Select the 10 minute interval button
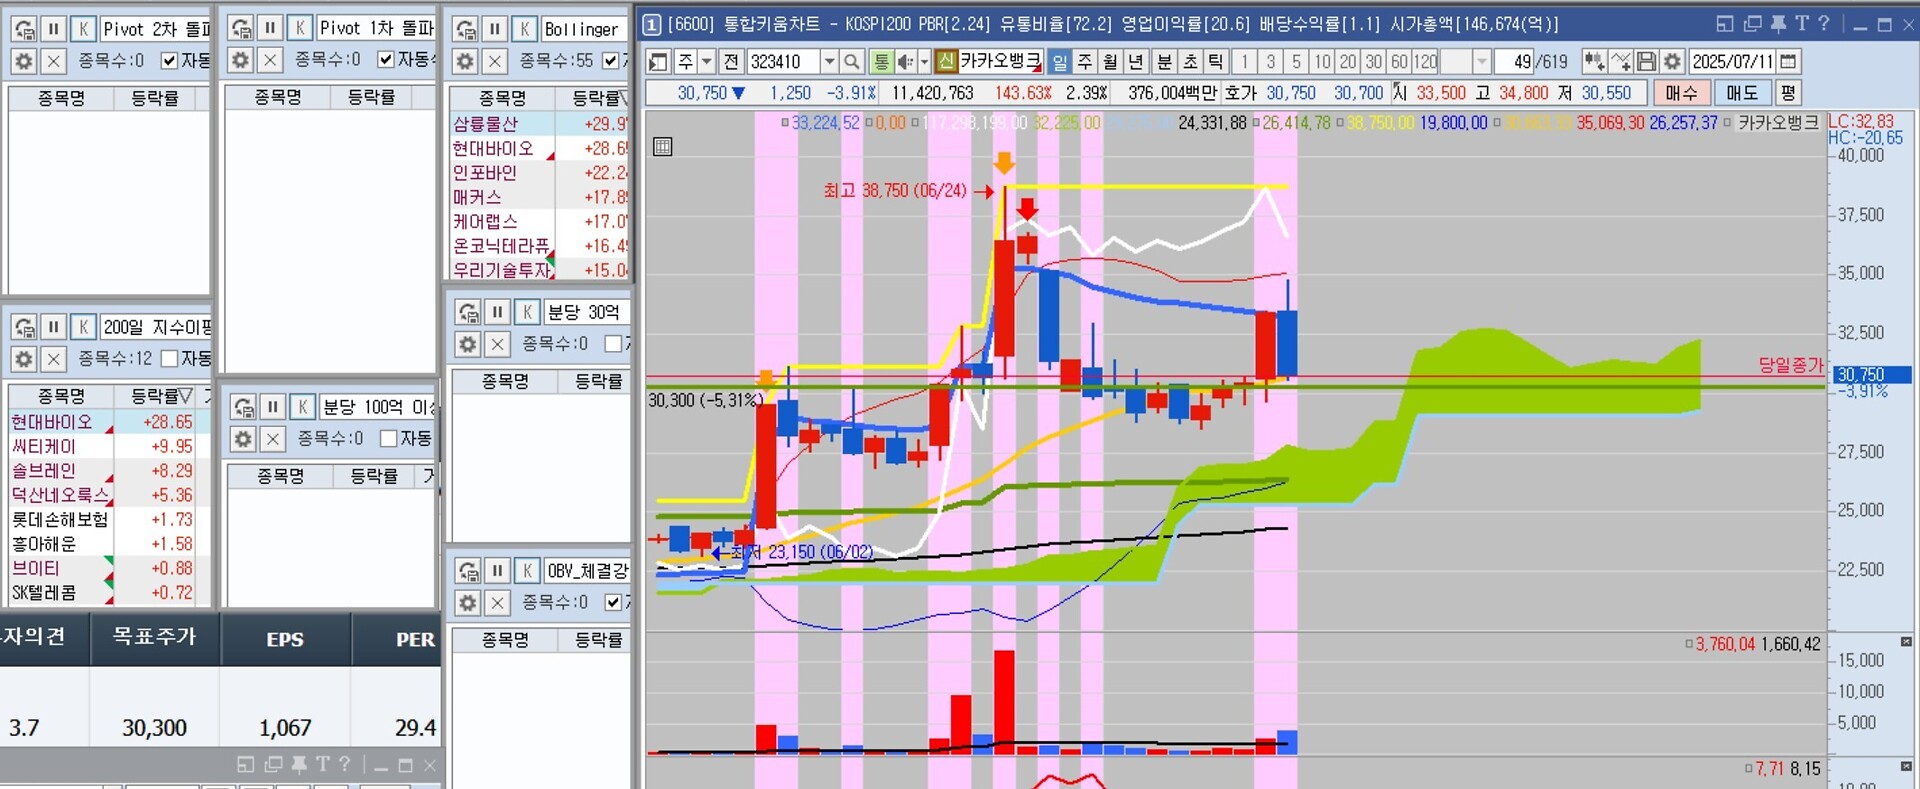Screen dimensions: 1920x789 point(1322,62)
